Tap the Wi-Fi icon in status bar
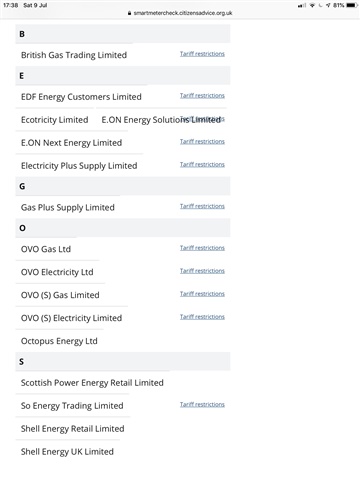 pos(312,5)
